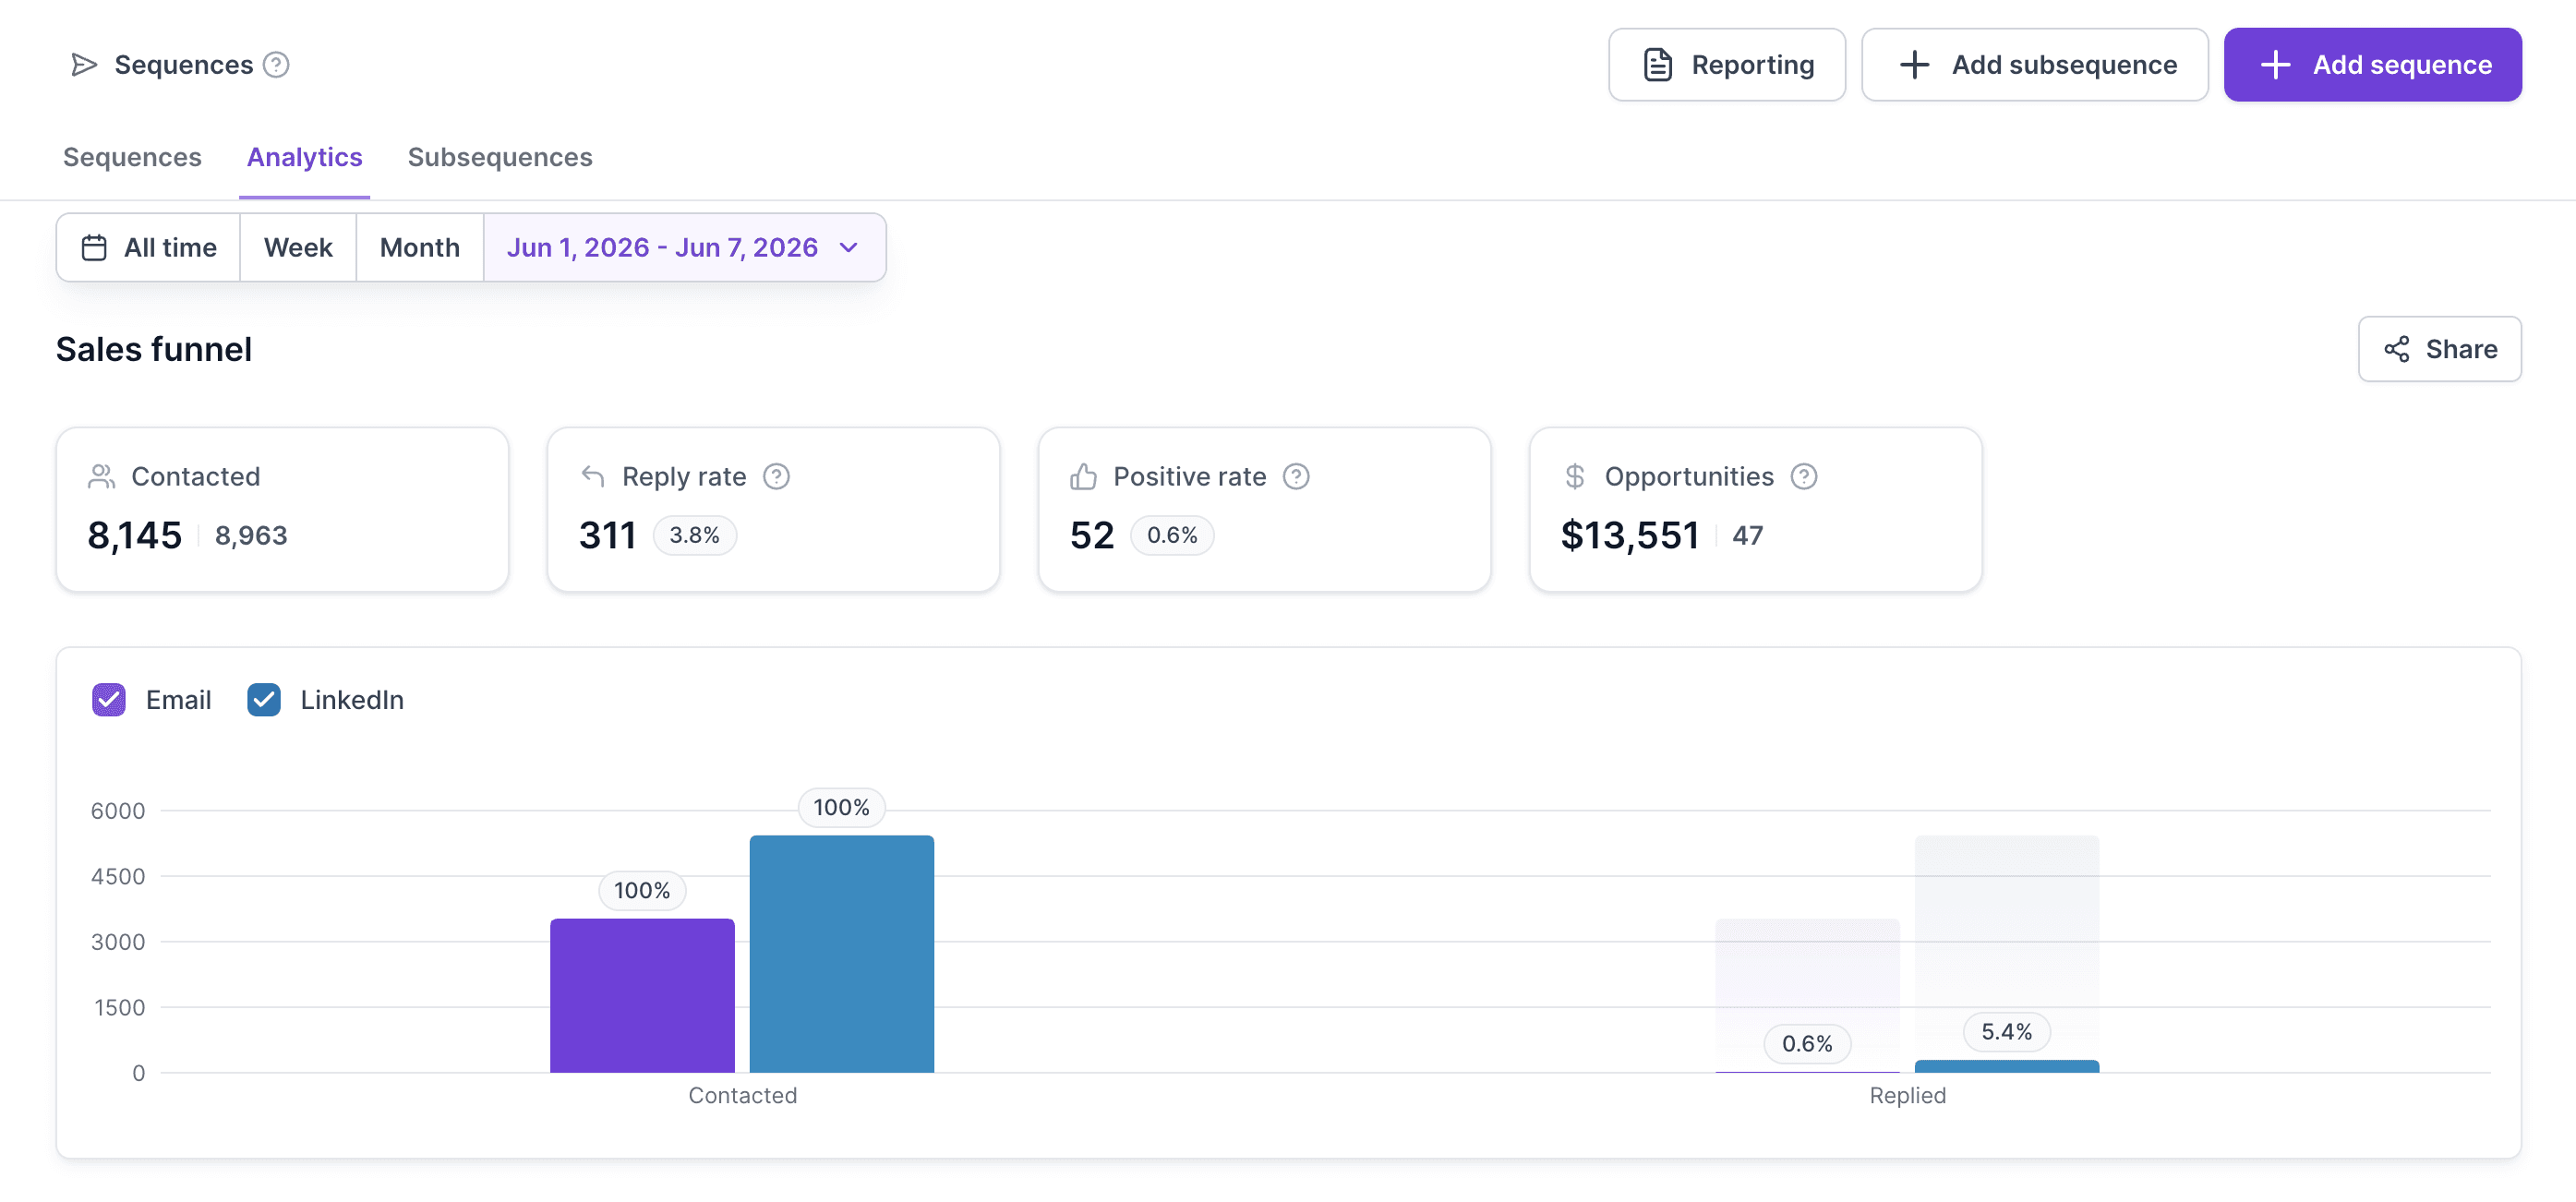This screenshot has width=2576, height=1202.
Task: Click the Sales funnel heading
Action: (x=154, y=349)
